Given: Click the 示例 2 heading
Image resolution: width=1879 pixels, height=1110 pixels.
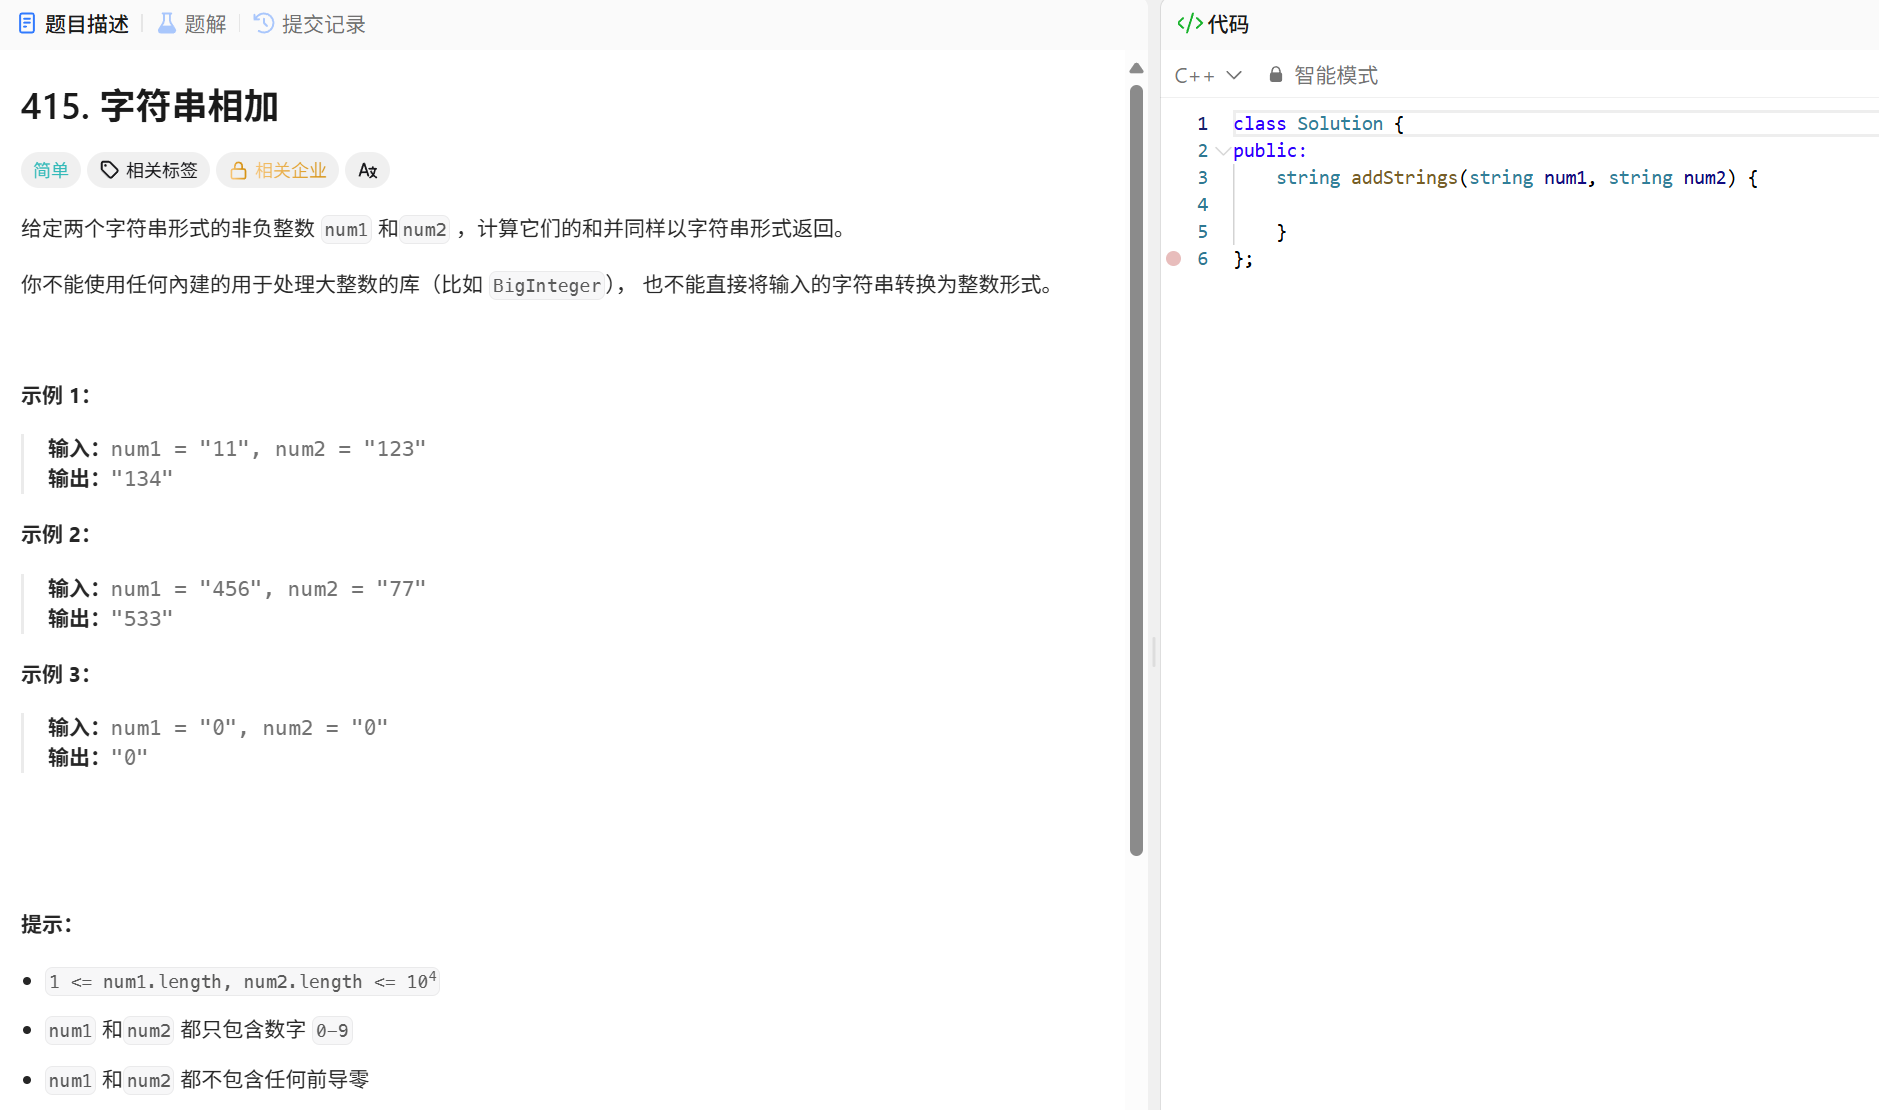Looking at the screenshot, I should click(x=55, y=534).
